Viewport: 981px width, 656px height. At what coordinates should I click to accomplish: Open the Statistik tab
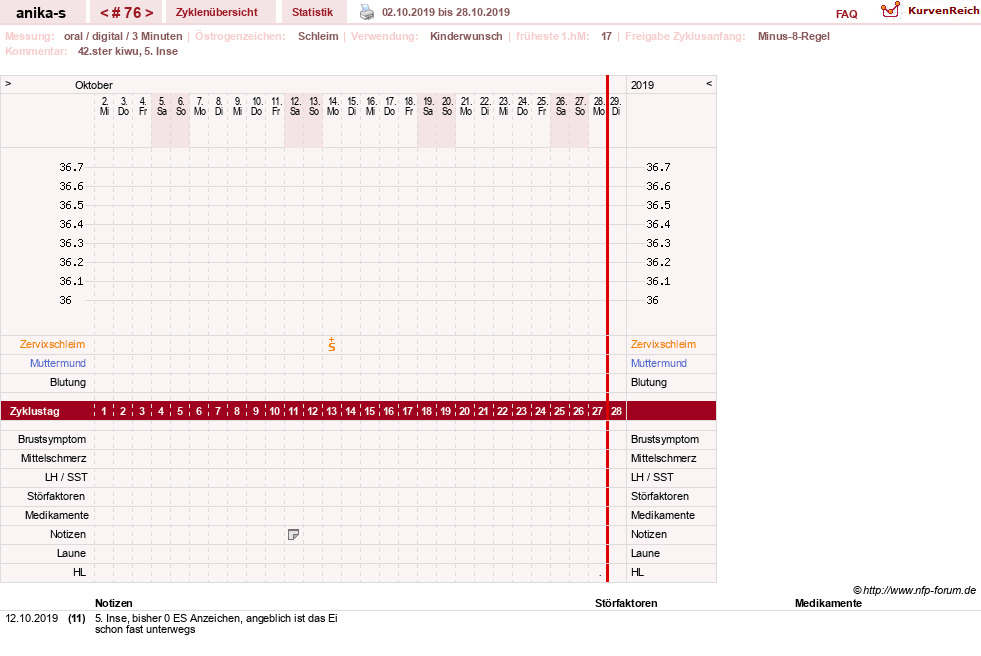[x=312, y=13]
